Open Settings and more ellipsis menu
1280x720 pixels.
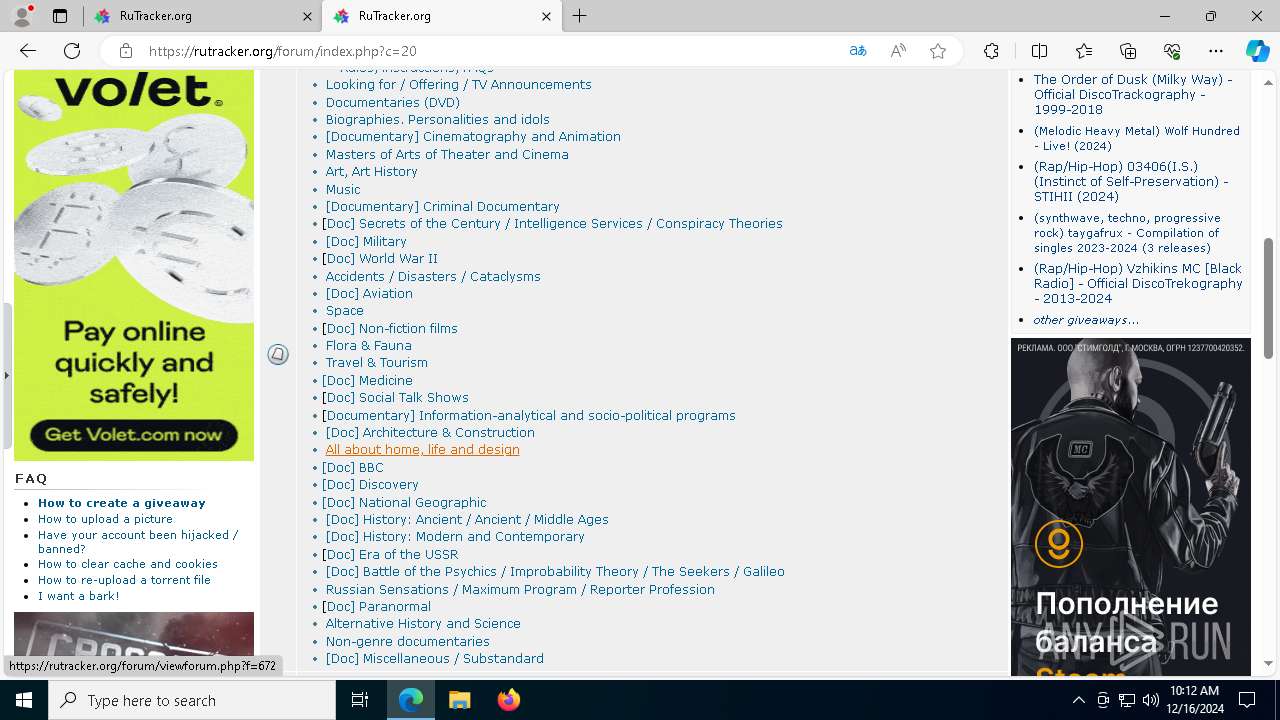[1216, 51]
